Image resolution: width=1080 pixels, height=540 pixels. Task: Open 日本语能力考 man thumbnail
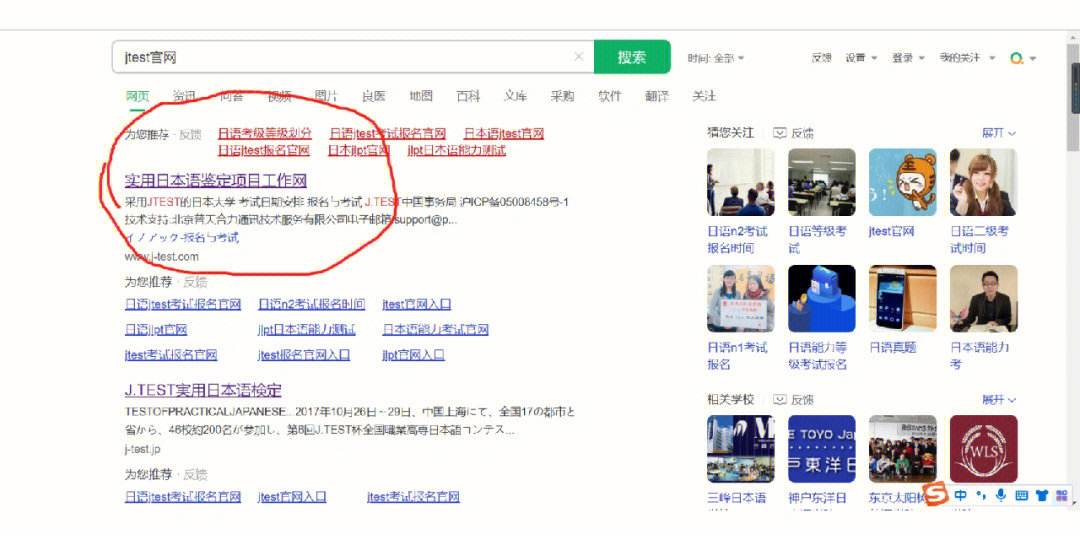pyautogui.click(x=984, y=299)
